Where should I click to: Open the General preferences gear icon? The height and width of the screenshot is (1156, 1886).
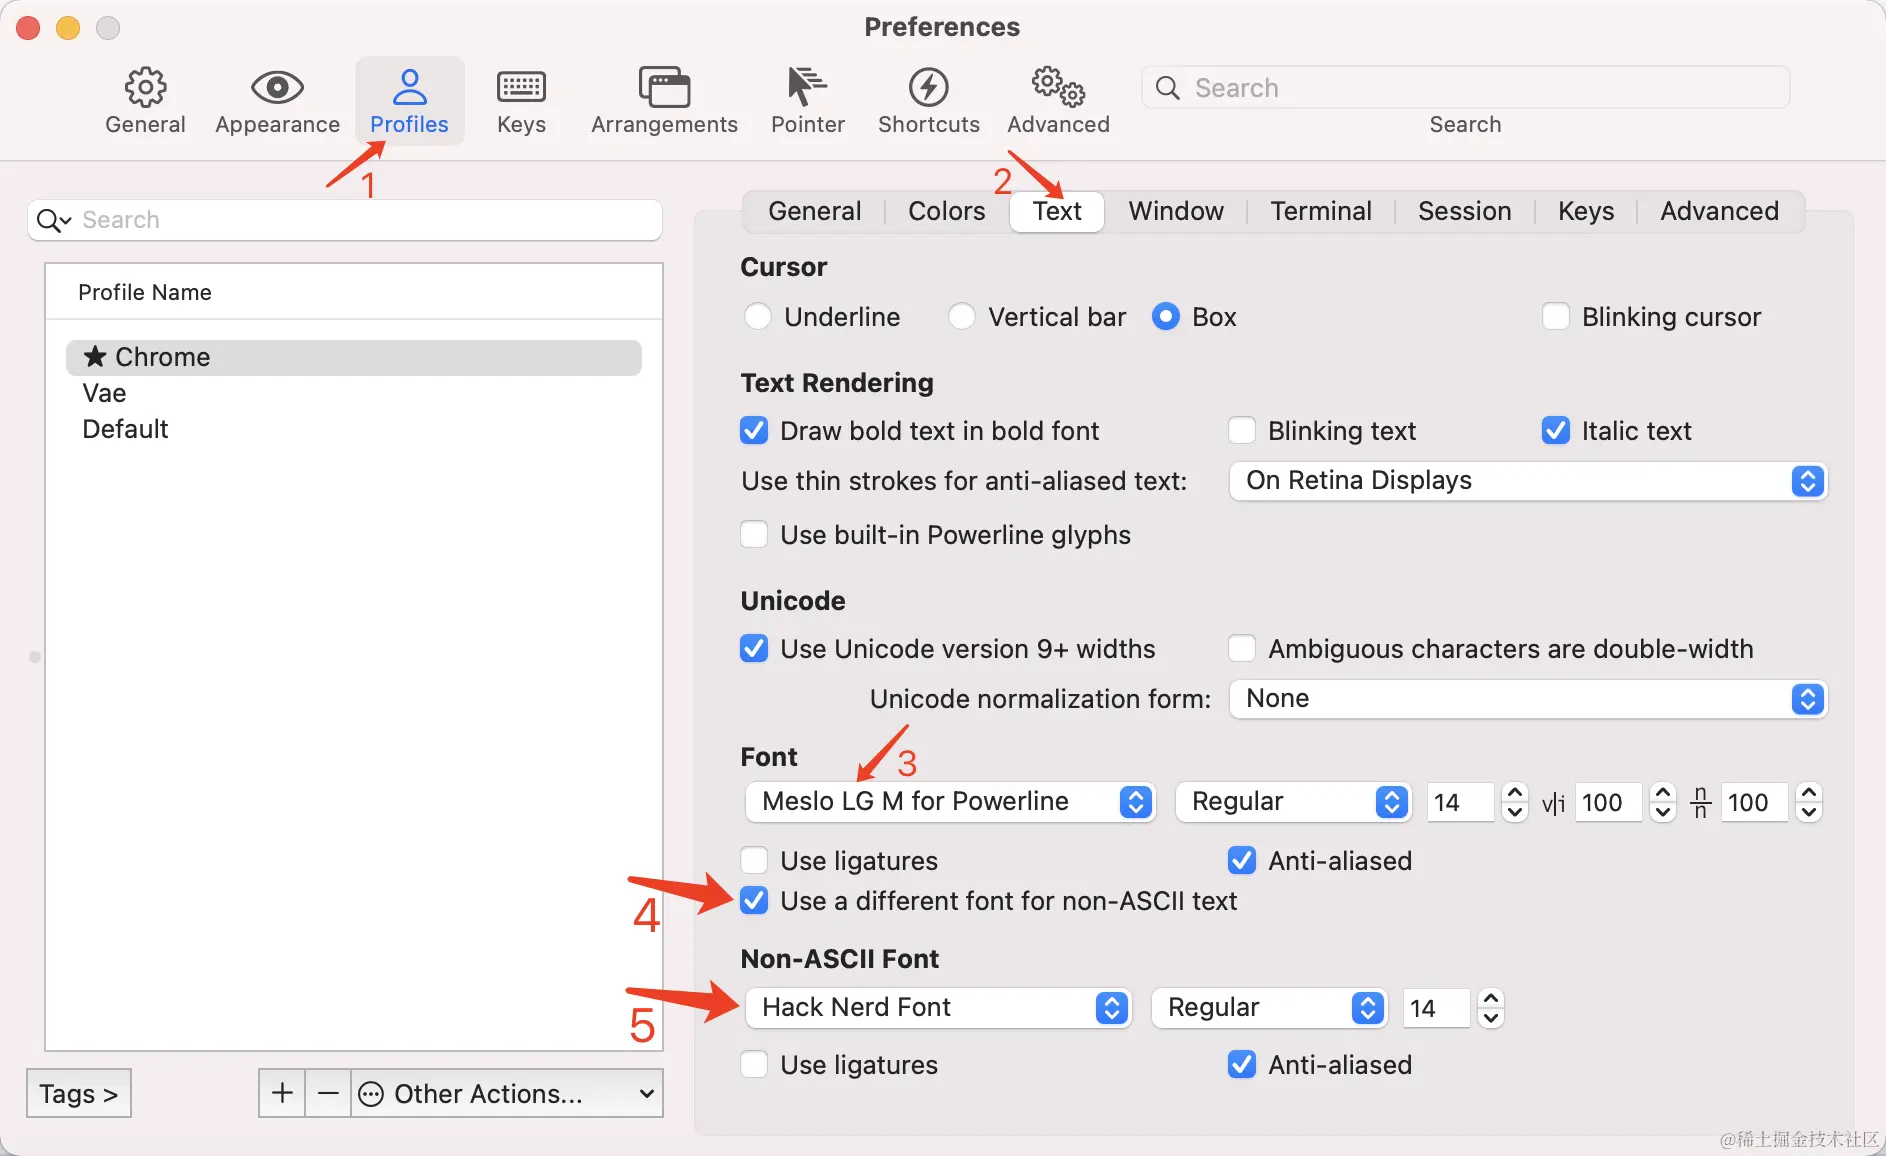(x=145, y=89)
